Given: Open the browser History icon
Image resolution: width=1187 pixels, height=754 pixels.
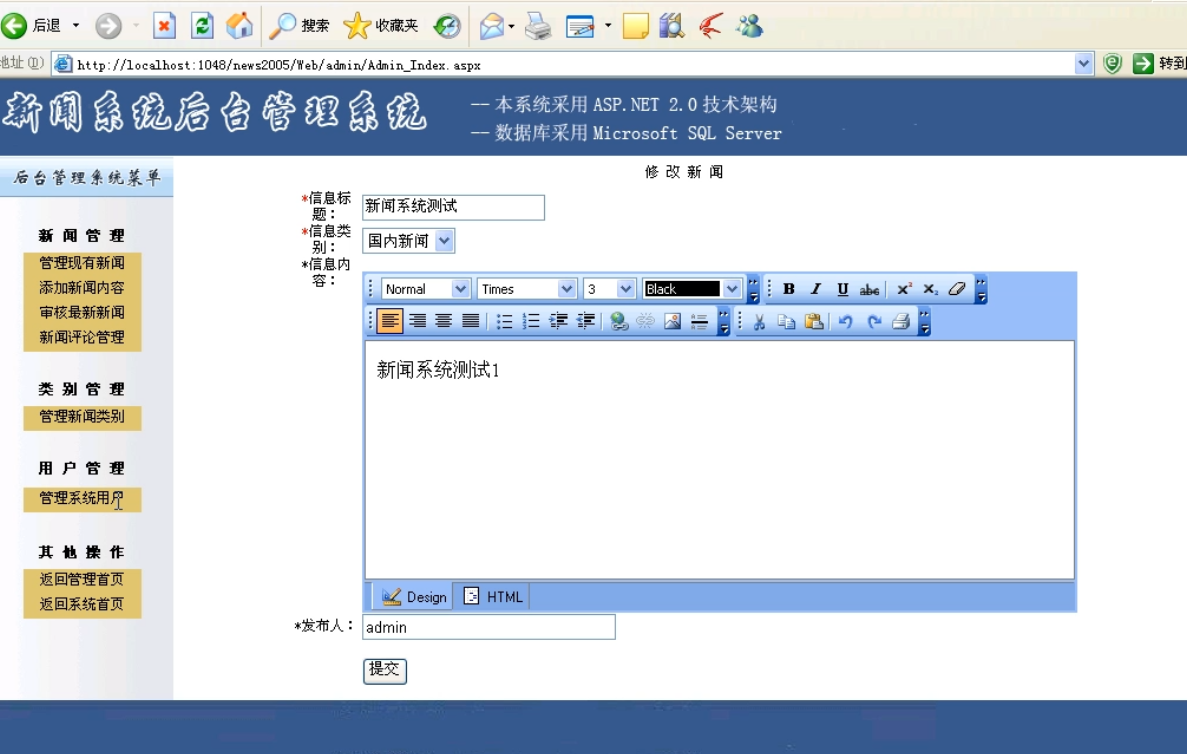Looking at the screenshot, I should click(447, 26).
